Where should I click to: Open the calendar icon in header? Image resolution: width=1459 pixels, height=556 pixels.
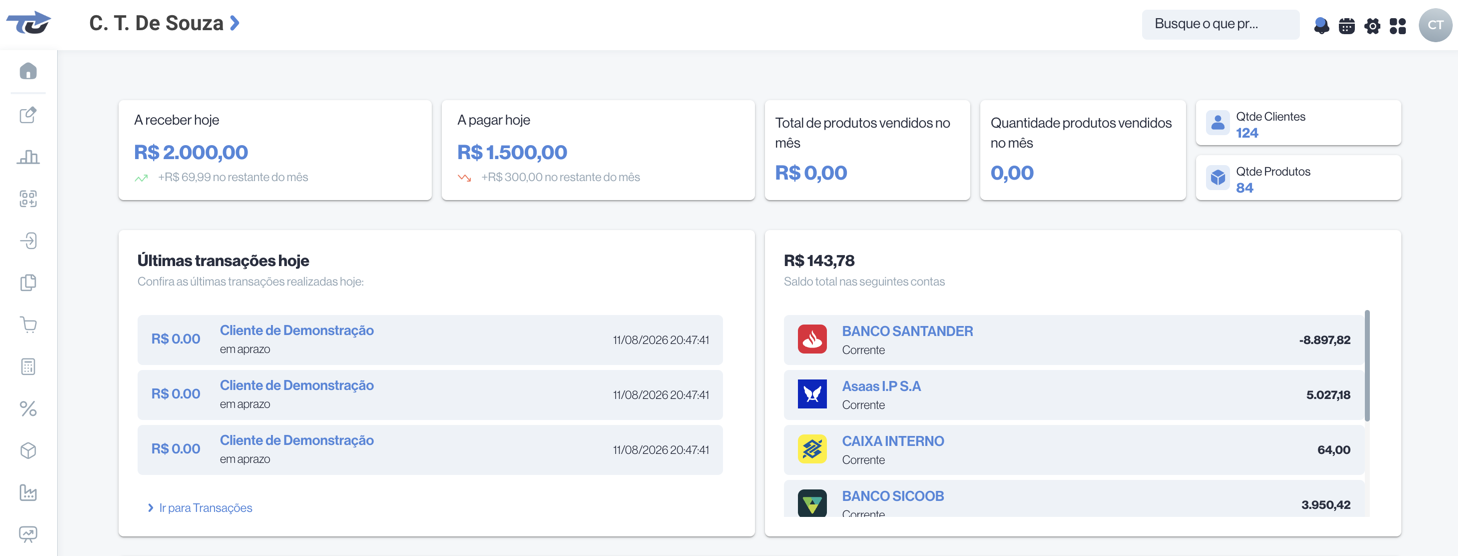pyautogui.click(x=1347, y=26)
